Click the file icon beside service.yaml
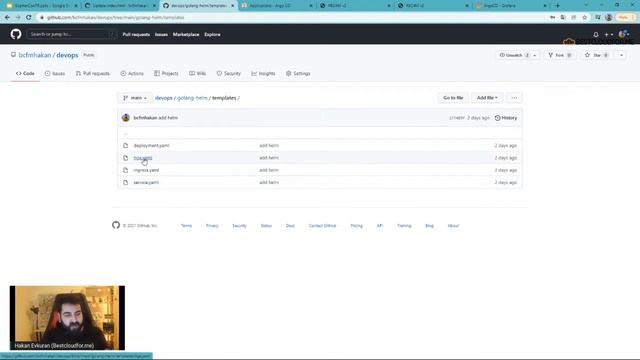 point(126,182)
